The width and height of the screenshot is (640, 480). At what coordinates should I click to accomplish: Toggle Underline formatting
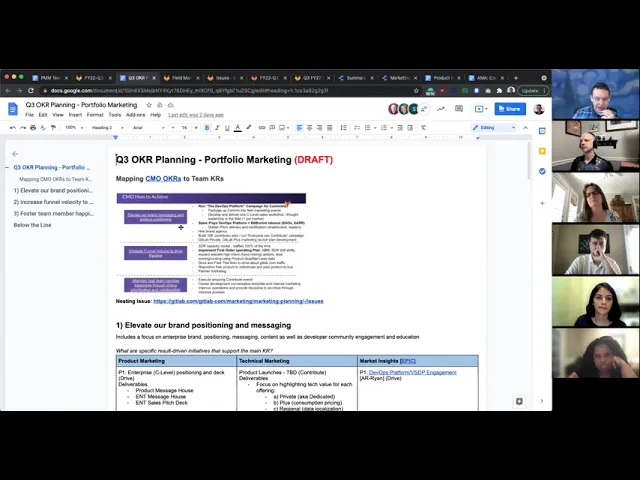point(227,128)
